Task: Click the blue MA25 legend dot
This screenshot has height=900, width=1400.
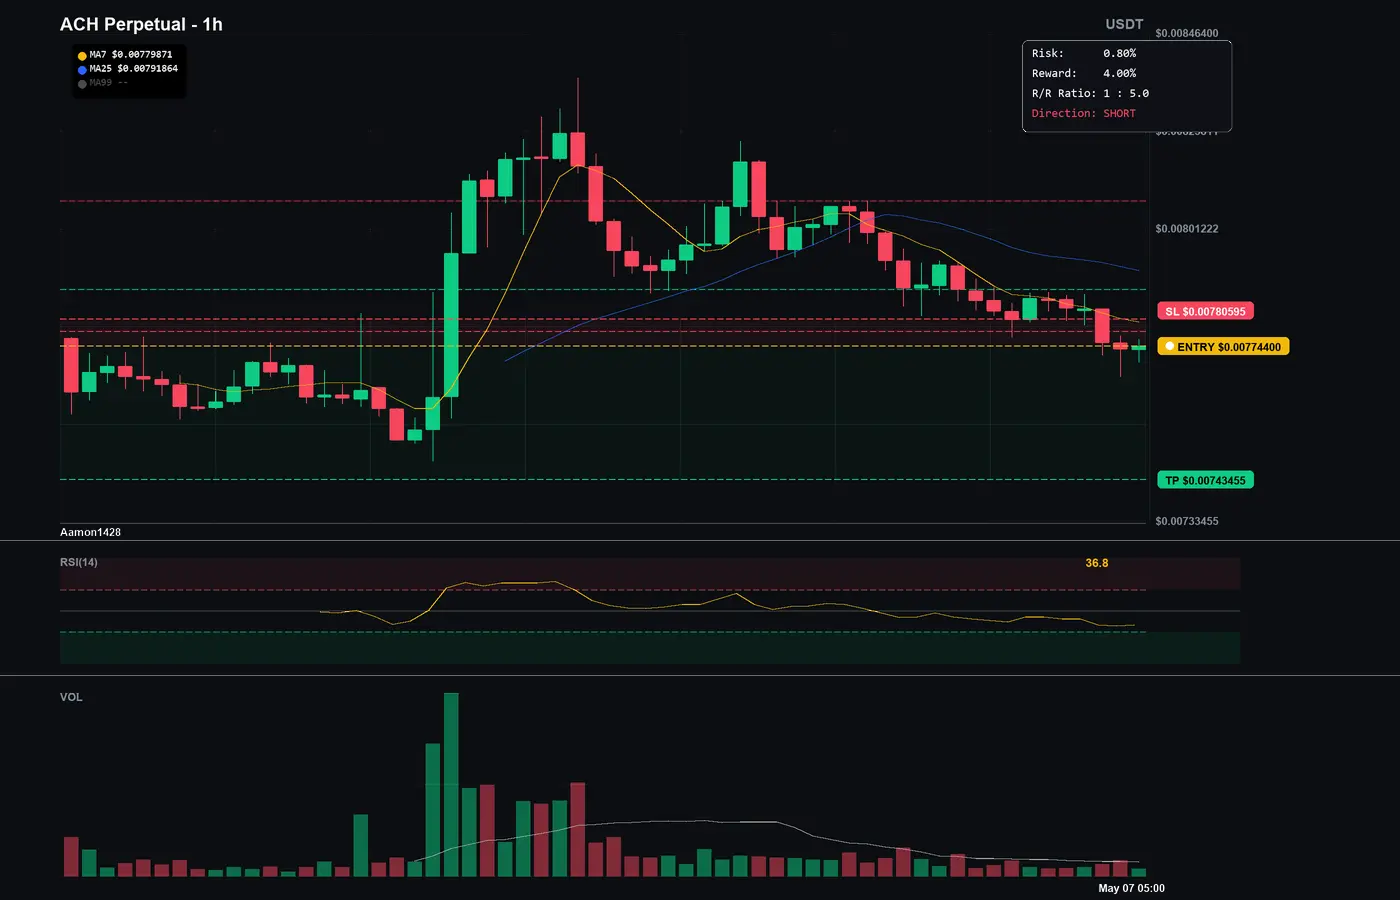Action: pyautogui.click(x=82, y=70)
